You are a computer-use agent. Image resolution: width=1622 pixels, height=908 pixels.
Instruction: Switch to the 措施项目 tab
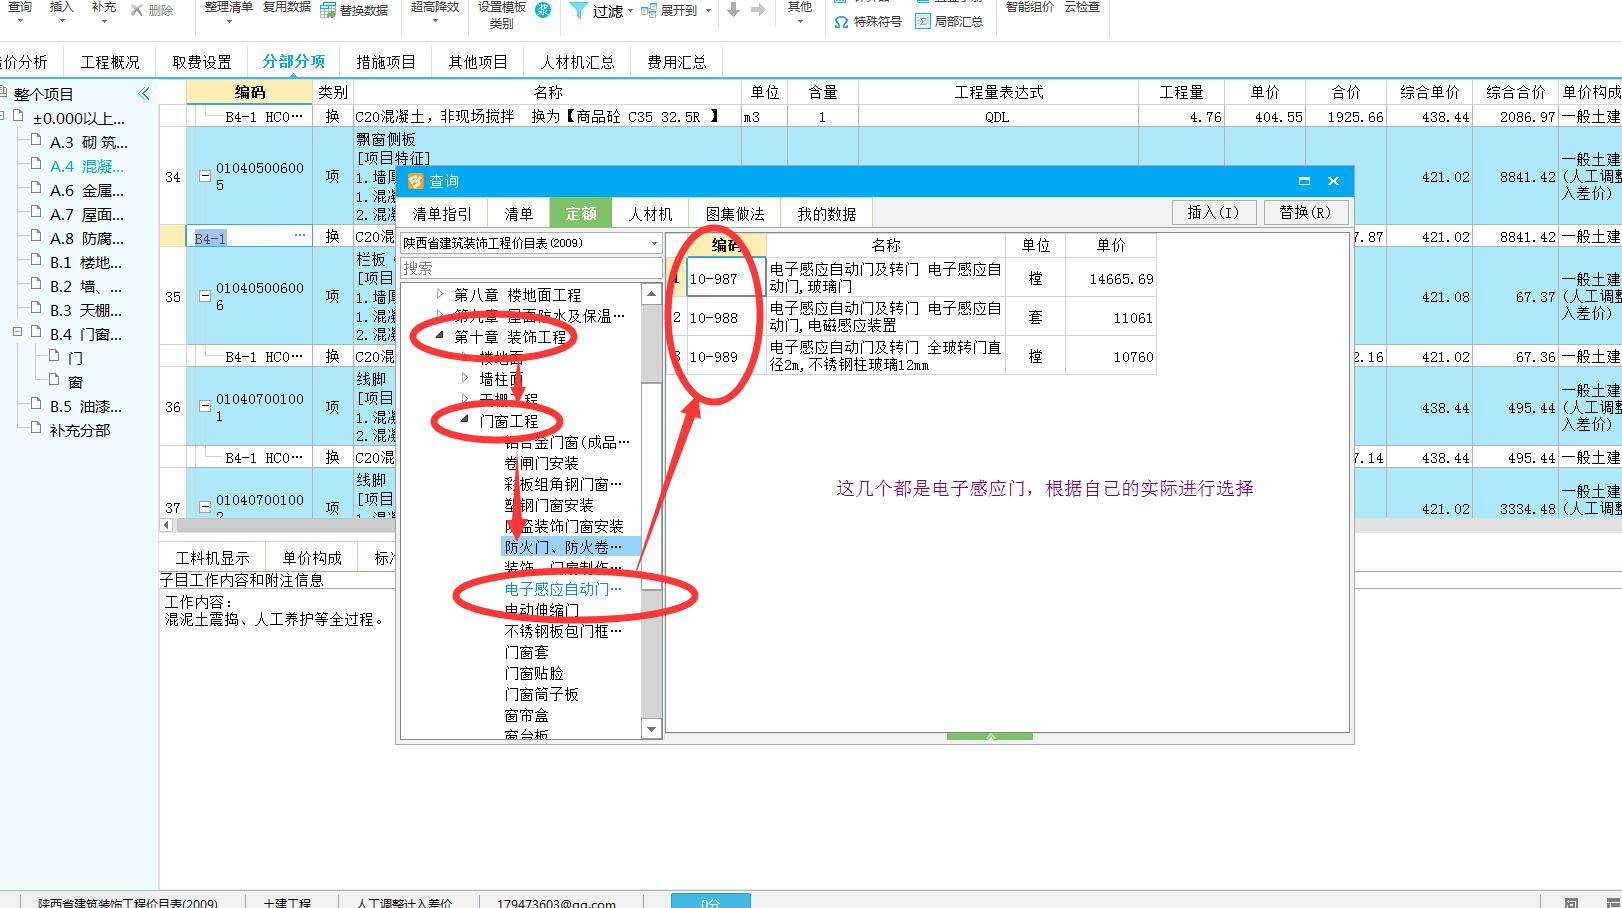coord(386,62)
